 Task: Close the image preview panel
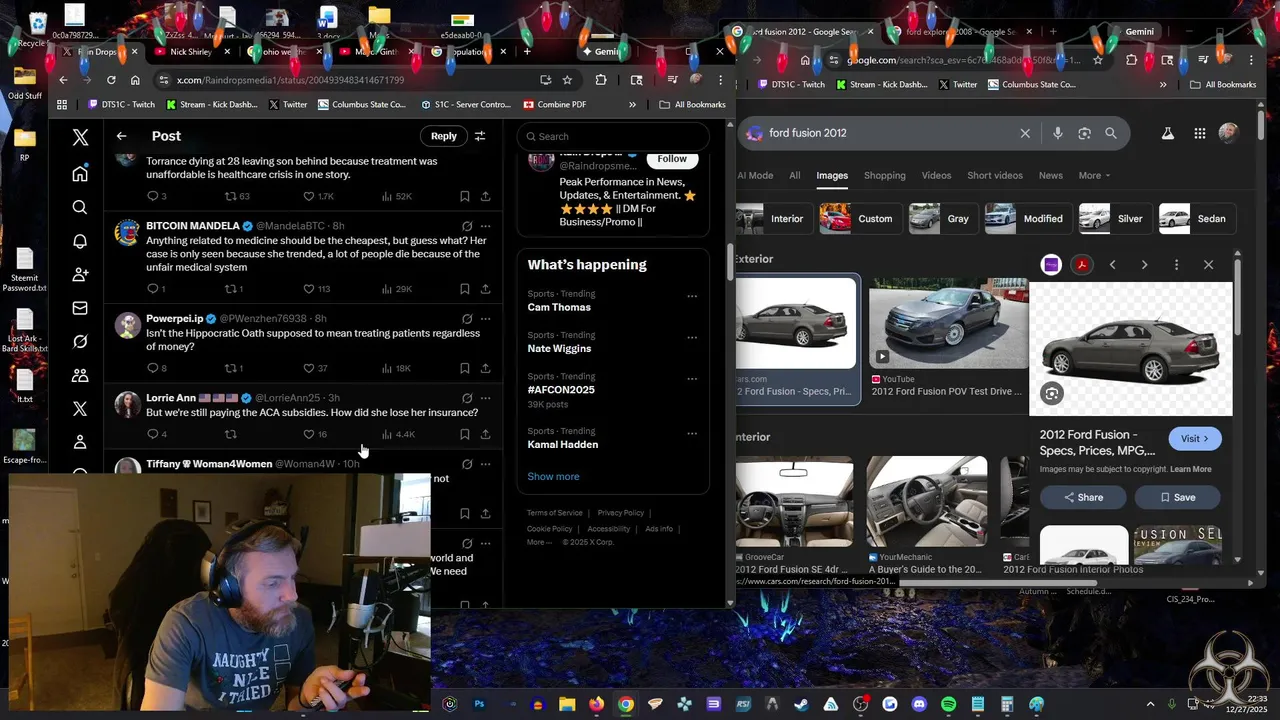[1208, 265]
